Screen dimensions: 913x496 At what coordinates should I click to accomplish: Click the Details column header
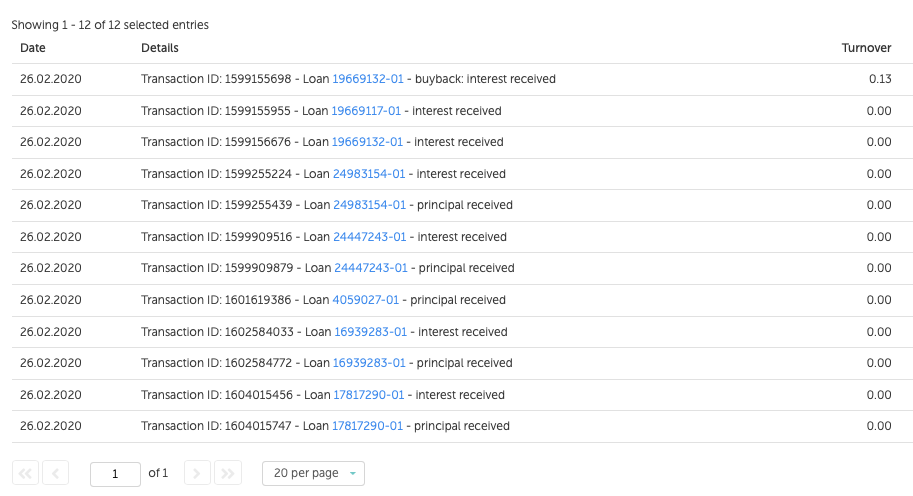160,48
